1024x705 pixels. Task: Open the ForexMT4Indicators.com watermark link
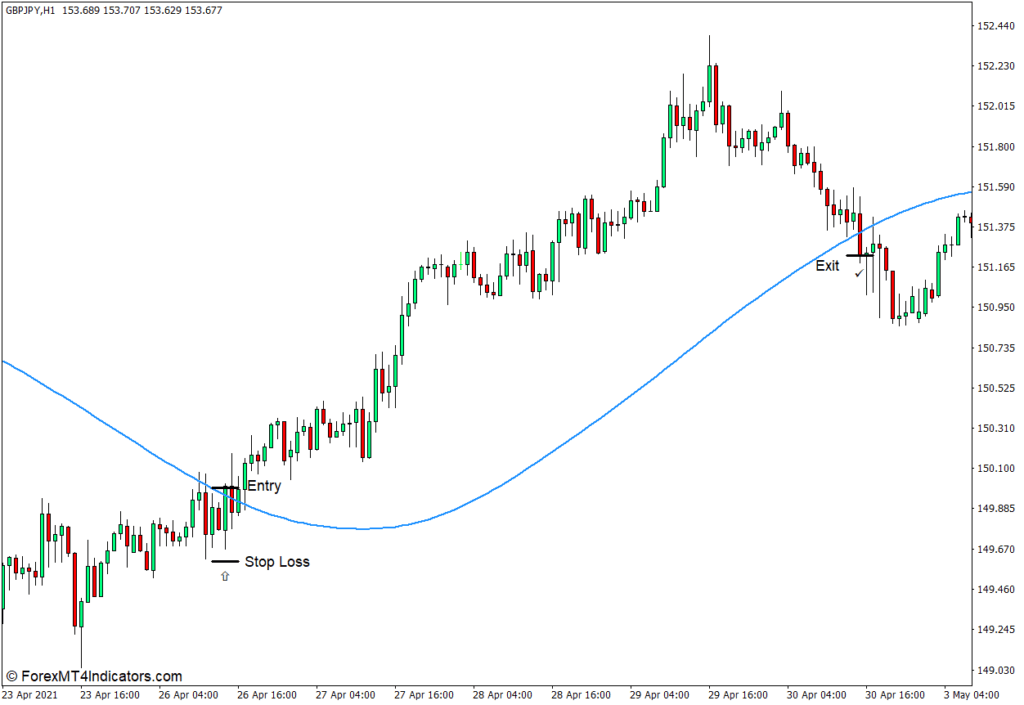[x=93, y=677]
